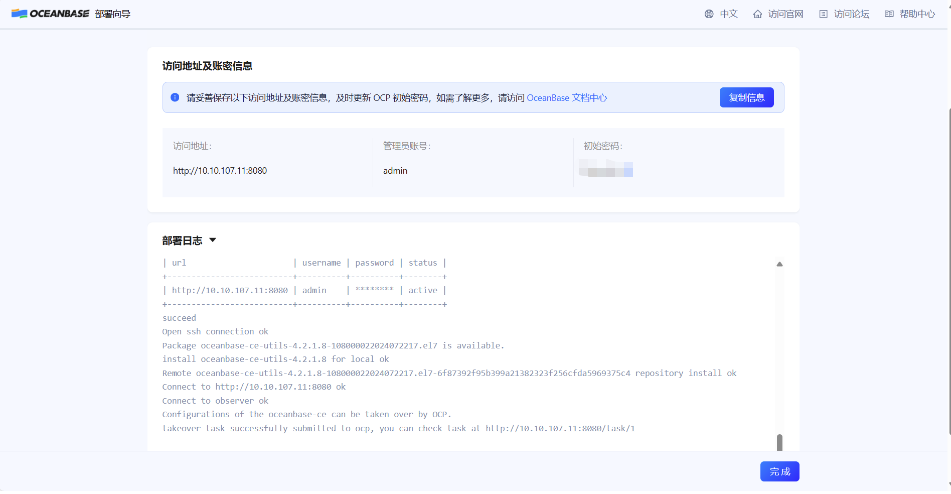Click the blue info icon in notice

[175, 97]
